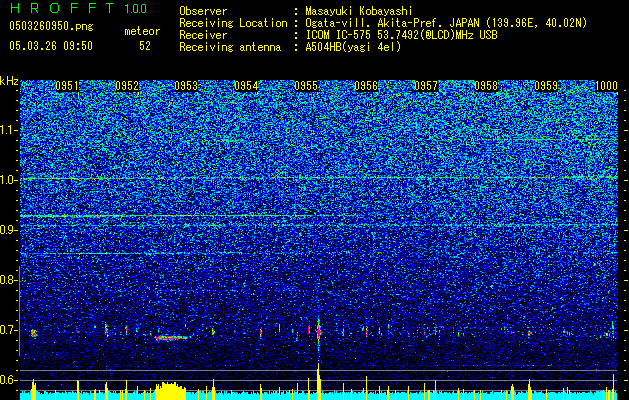Image resolution: width=629 pixels, height=400 pixels.
Task: Click the Ogata-vill. Akita-Pref. JAPAN location text
Action: point(446,23)
